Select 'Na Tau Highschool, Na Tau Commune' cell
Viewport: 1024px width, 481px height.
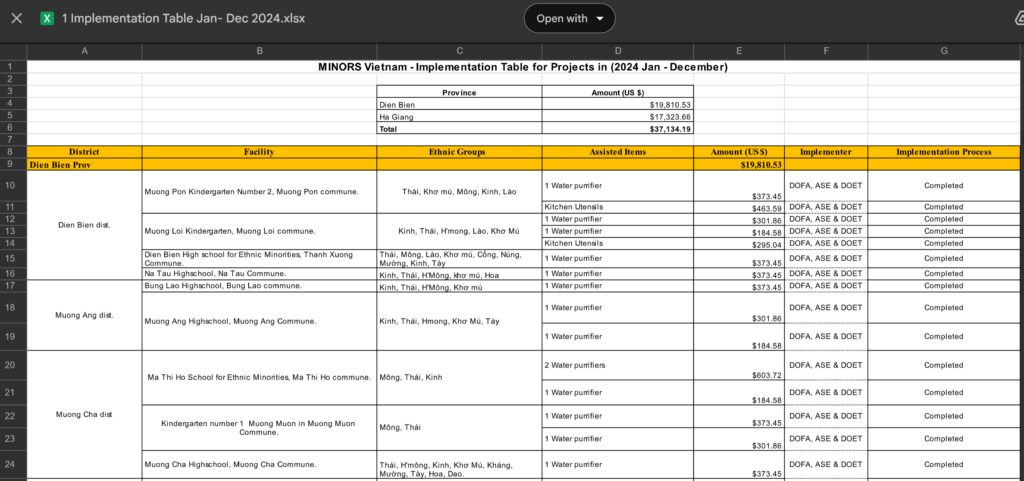(x=259, y=273)
